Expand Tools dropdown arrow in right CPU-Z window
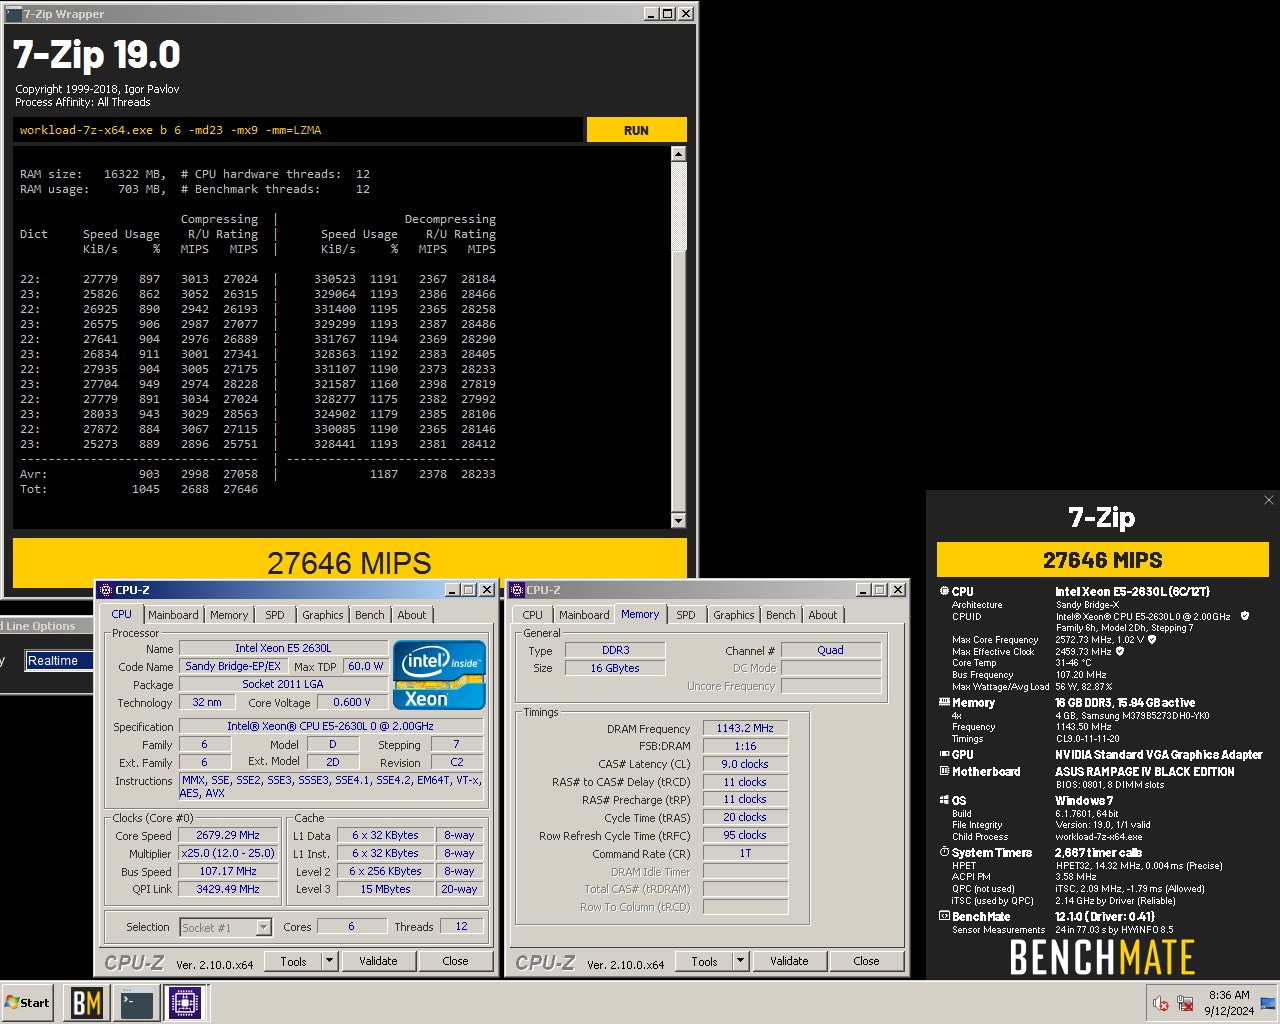 coord(740,961)
